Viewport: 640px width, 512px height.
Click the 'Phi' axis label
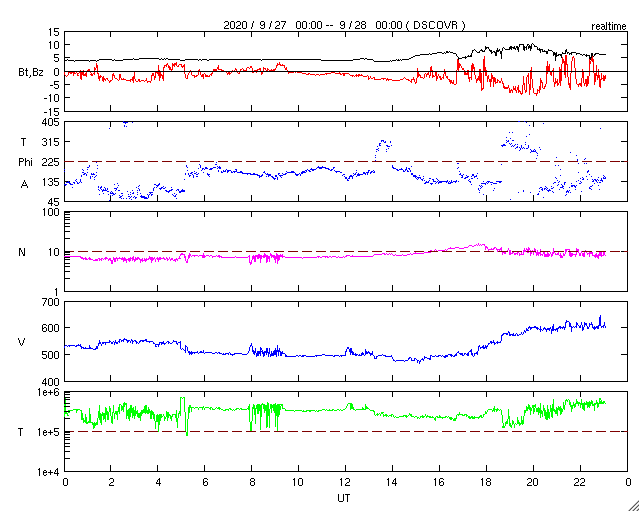point(25,163)
